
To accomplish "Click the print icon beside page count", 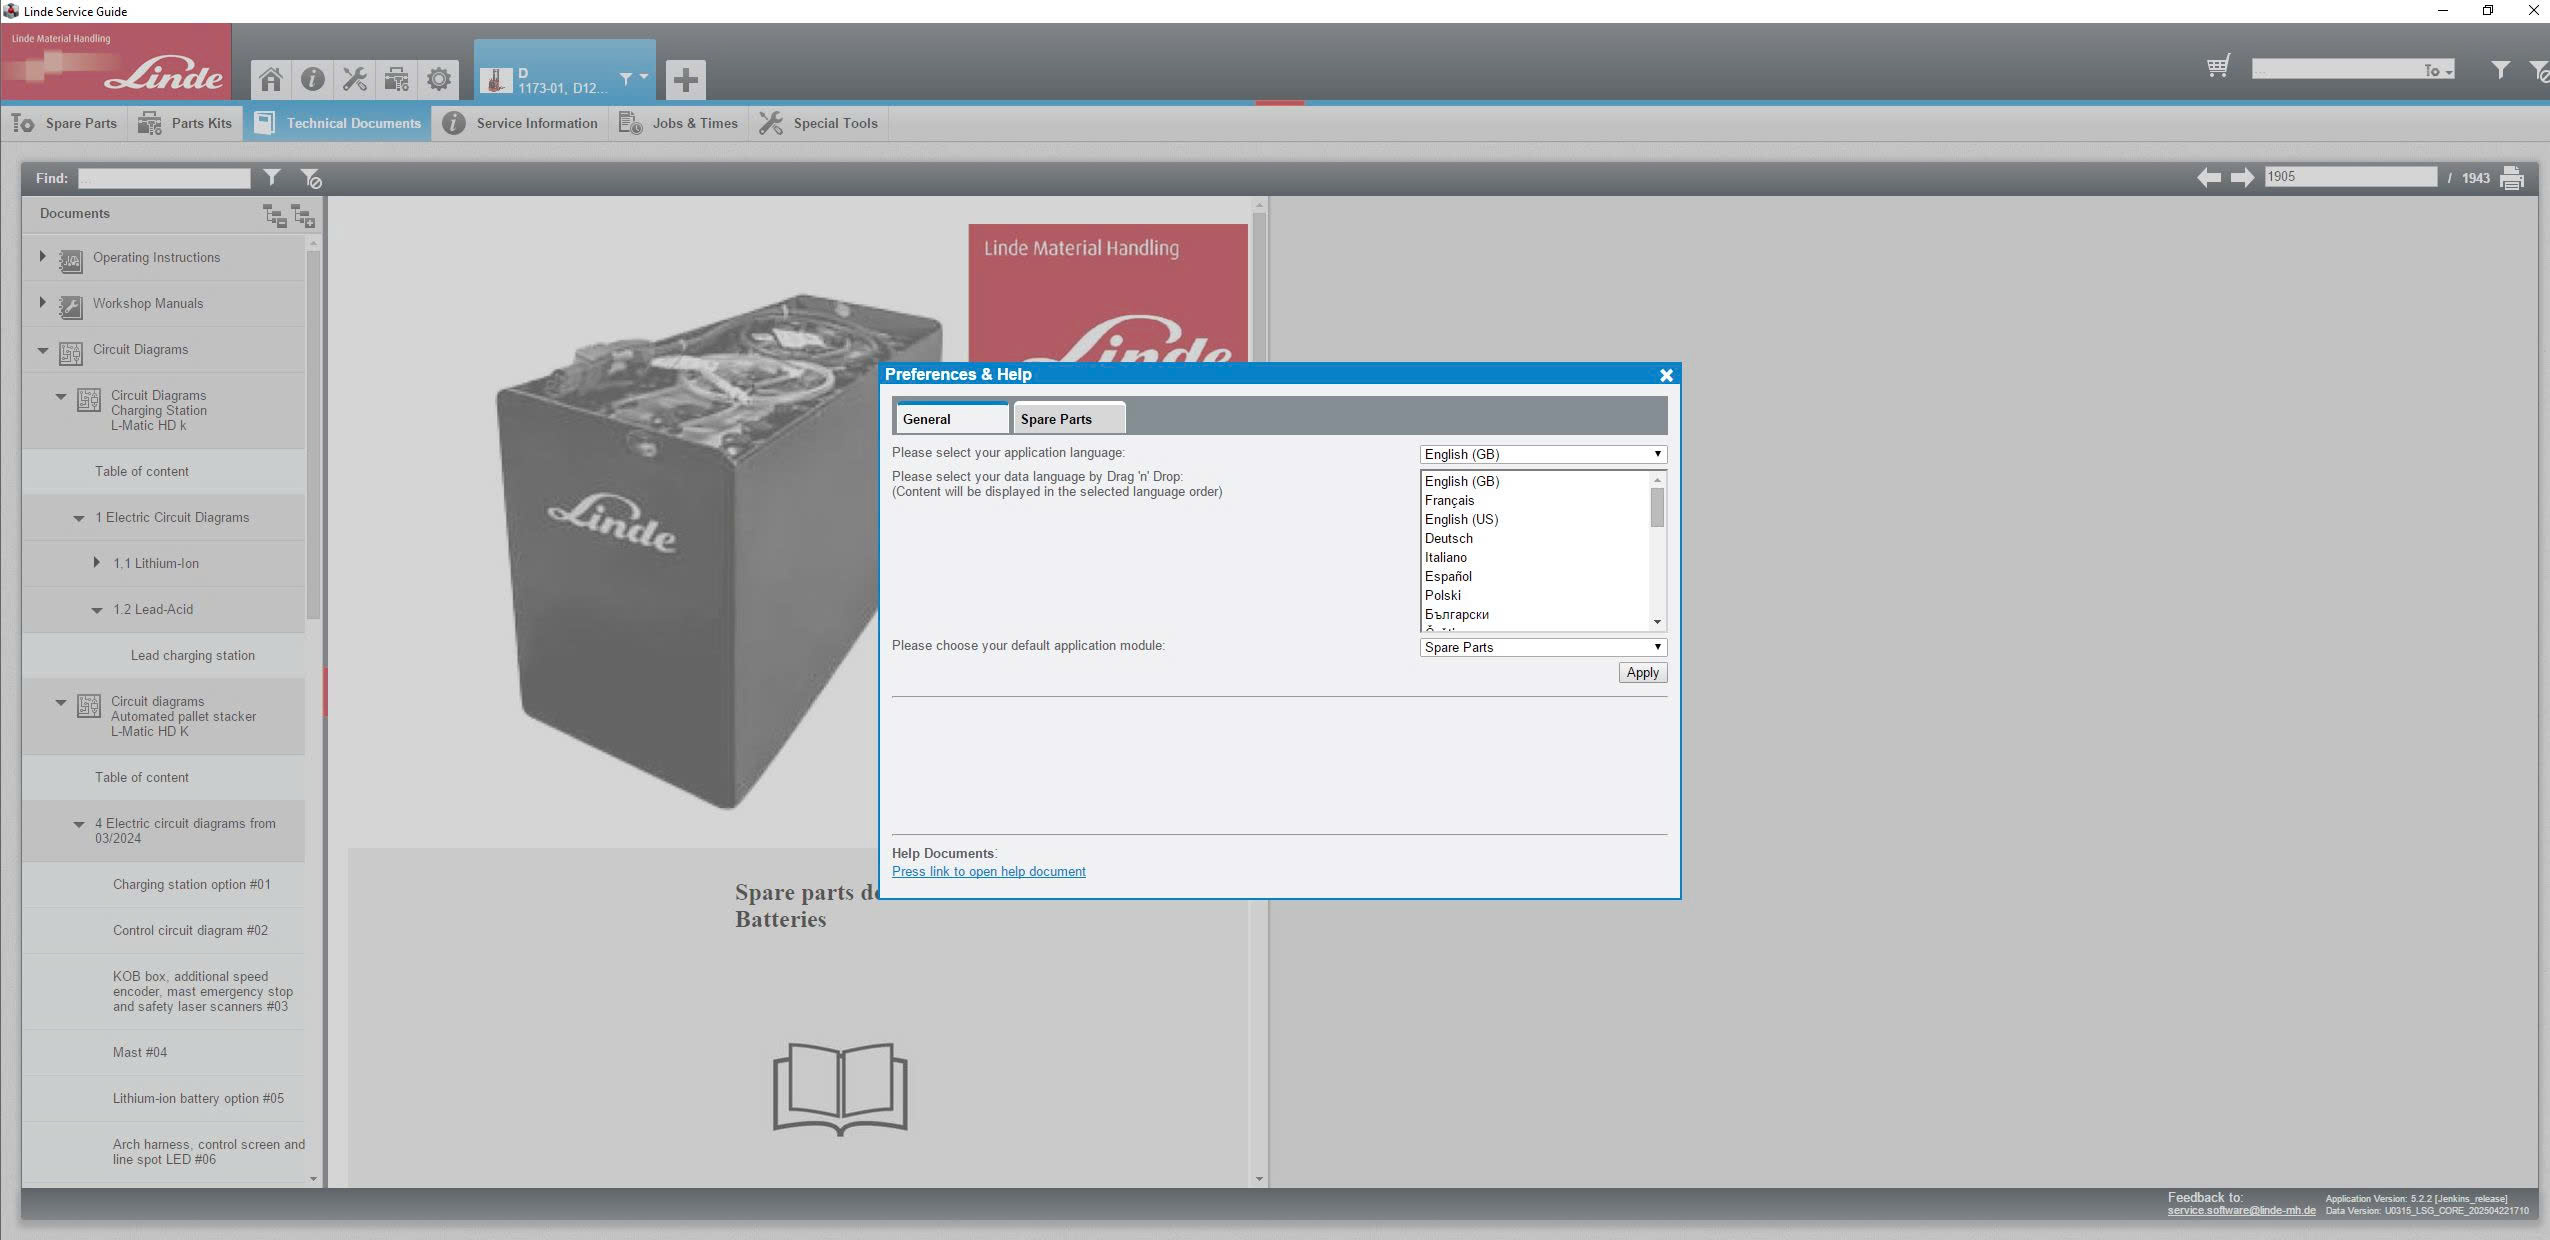I will 2512,178.
